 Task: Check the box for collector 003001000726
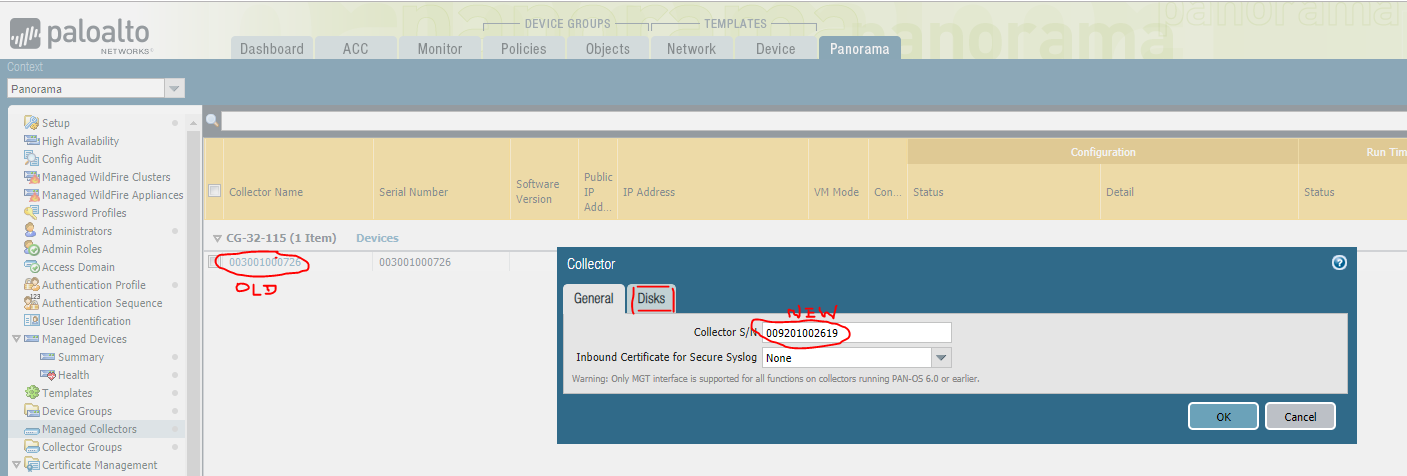coord(214,262)
